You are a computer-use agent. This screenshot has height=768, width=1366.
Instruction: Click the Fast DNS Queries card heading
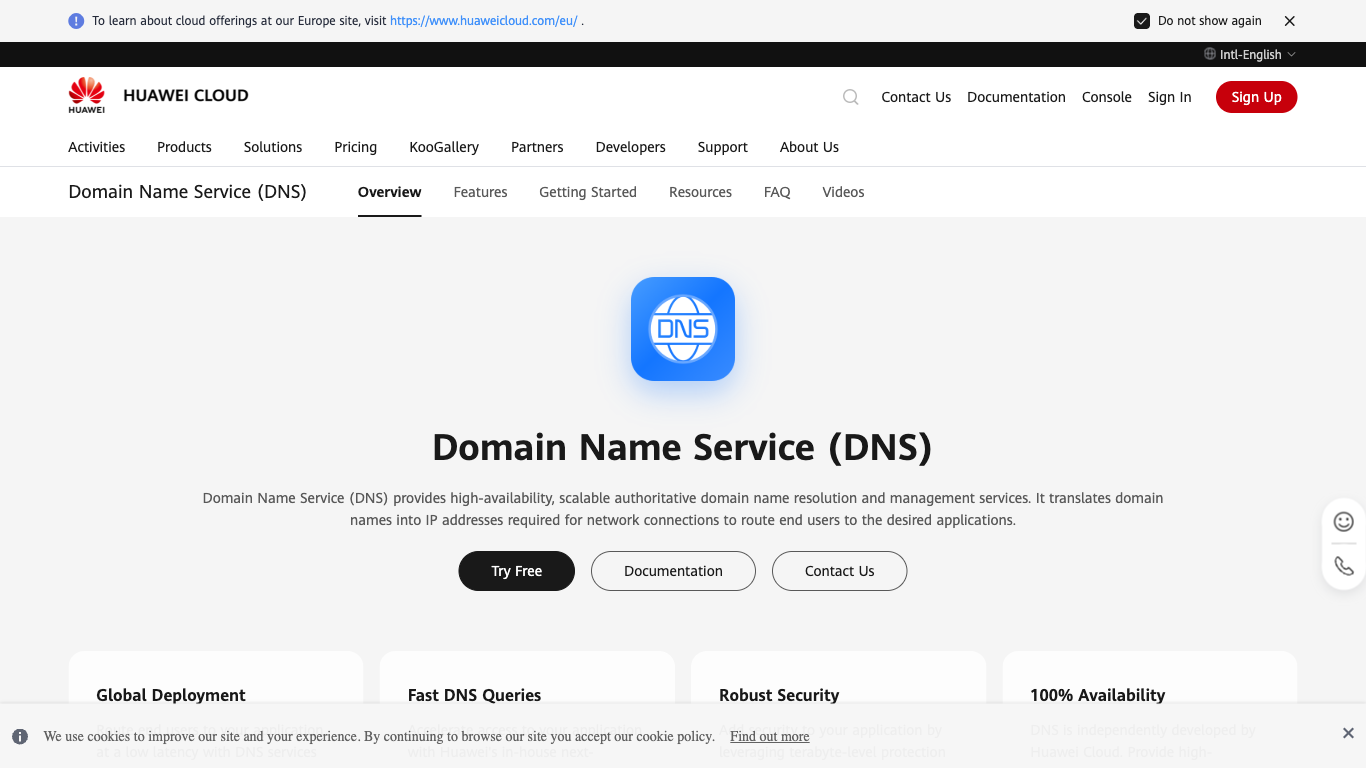coord(474,695)
